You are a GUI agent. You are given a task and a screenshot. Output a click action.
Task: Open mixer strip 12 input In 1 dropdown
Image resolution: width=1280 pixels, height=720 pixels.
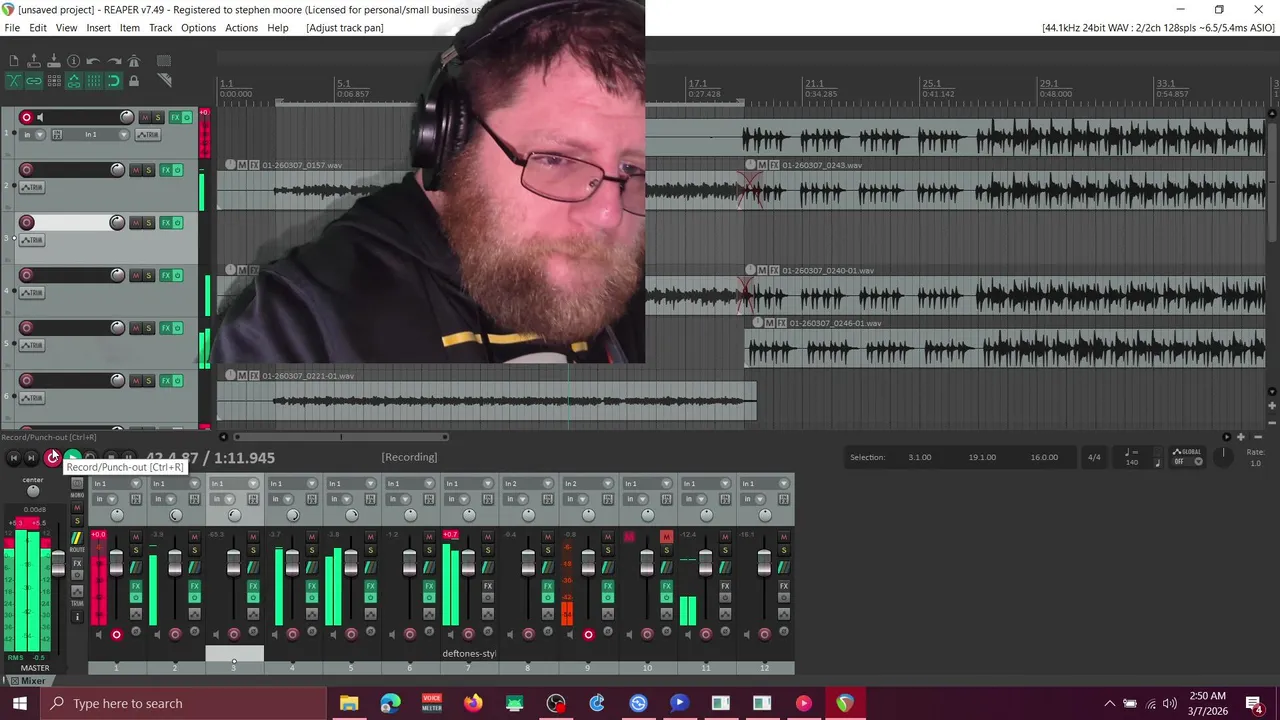pyautogui.click(x=763, y=484)
